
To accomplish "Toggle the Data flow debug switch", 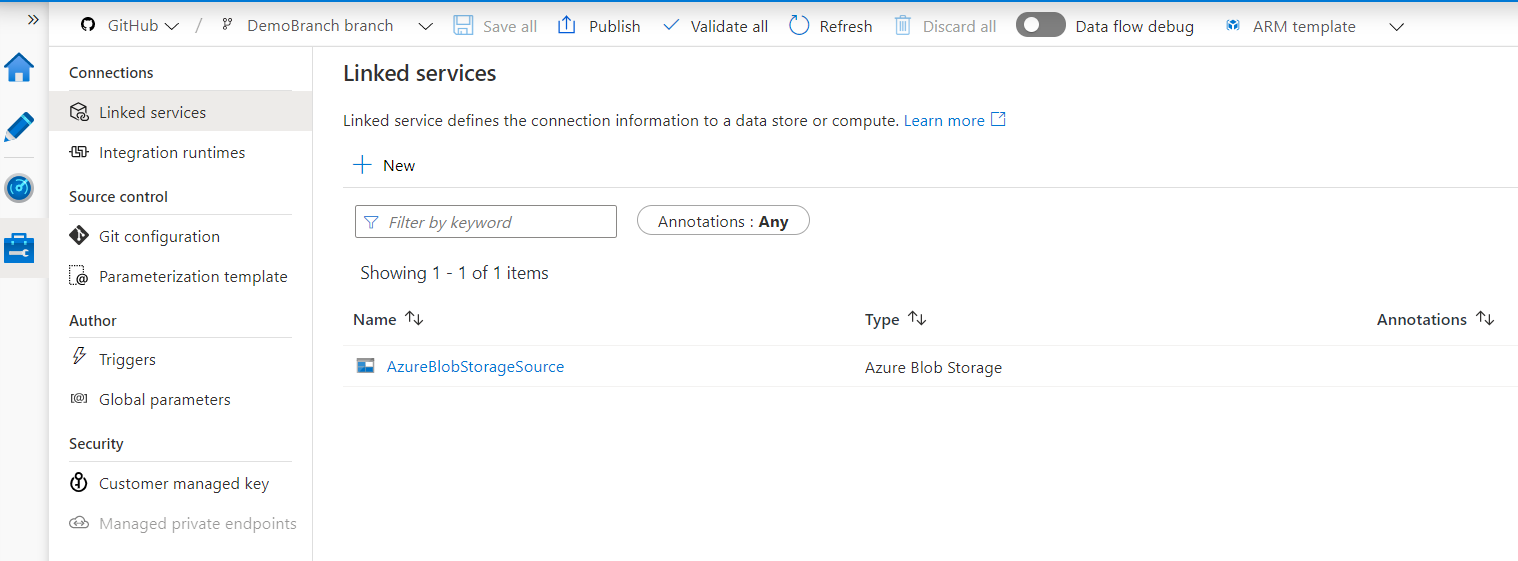I will (1040, 26).
